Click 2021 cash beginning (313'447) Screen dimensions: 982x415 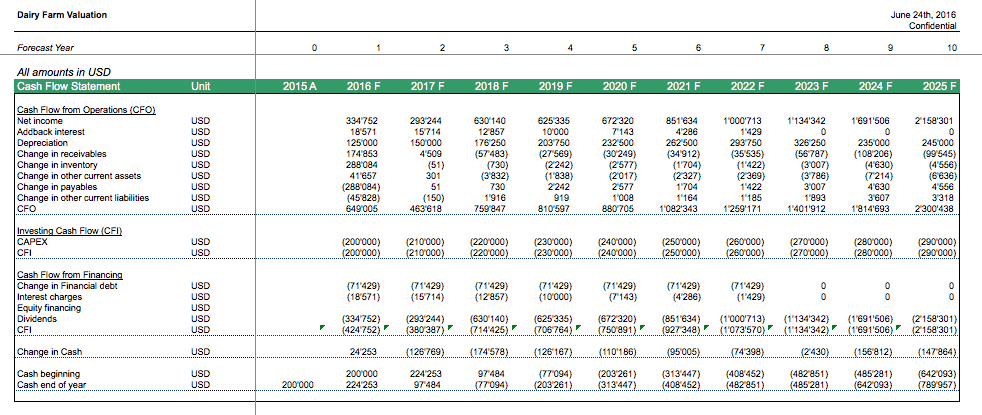(681, 374)
